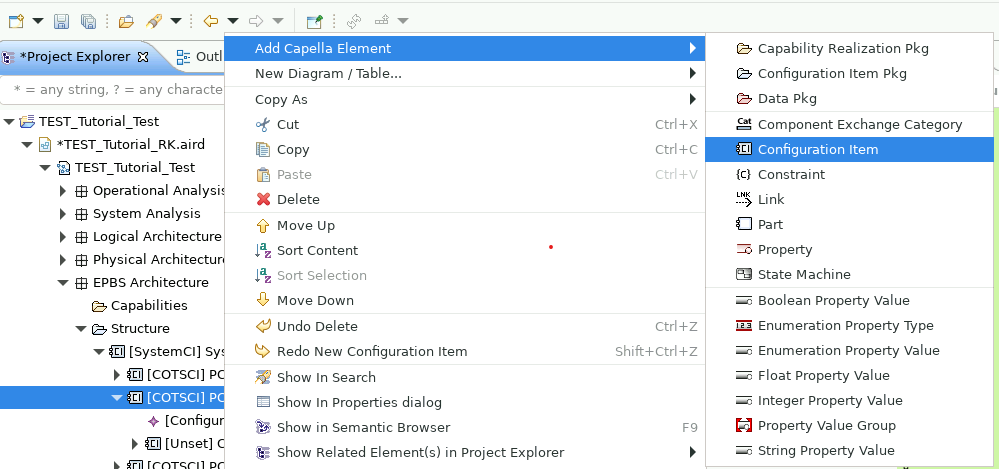Choose Show In Search menu entry
The height and width of the screenshot is (469, 999).
click(x=464, y=377)
